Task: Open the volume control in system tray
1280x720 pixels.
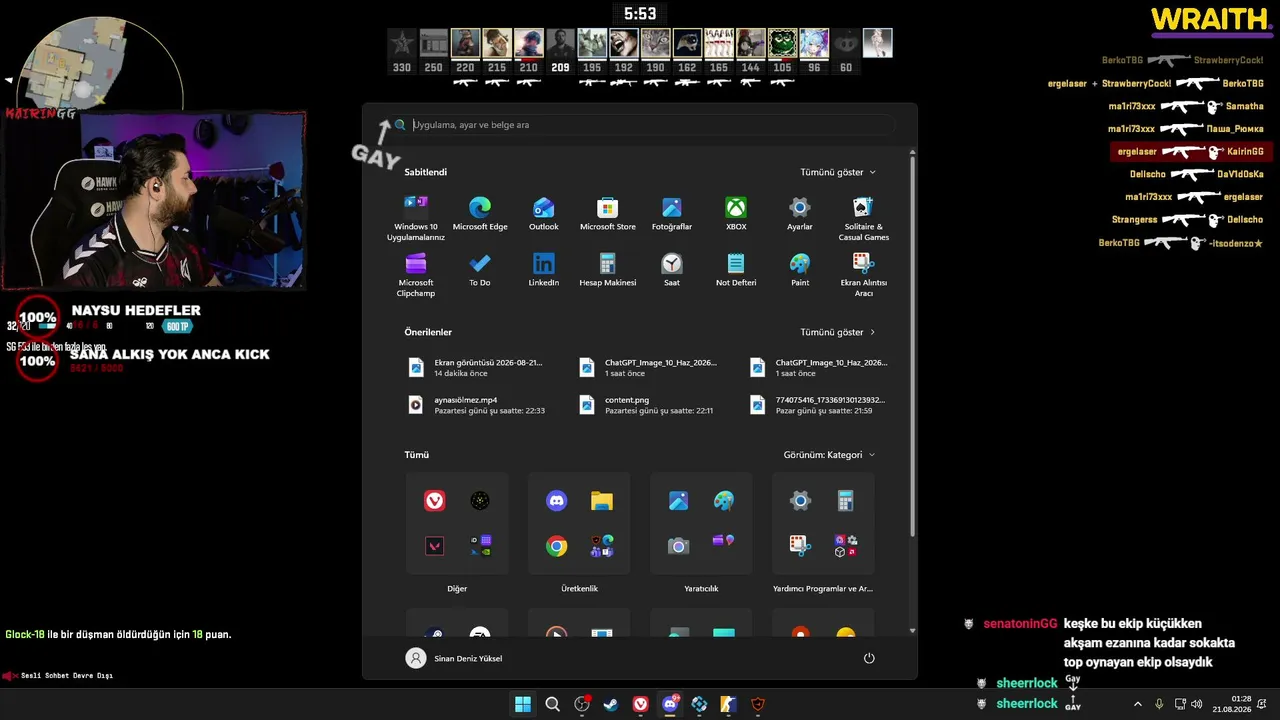Action: point(1197,704)
